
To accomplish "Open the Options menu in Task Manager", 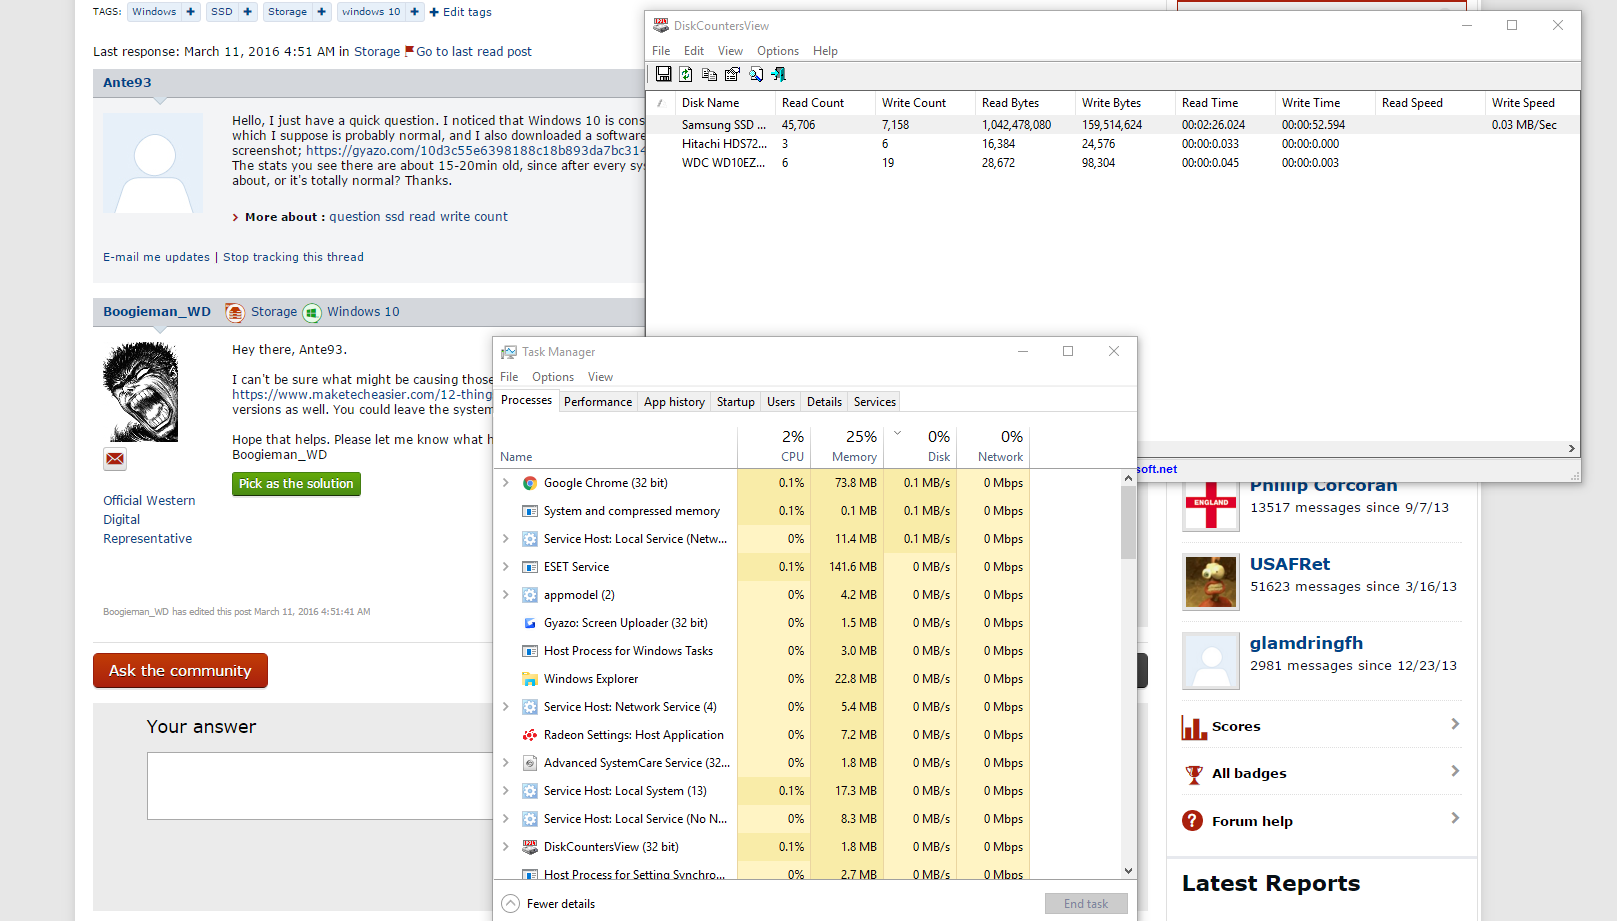I will [x=553, y=377].
